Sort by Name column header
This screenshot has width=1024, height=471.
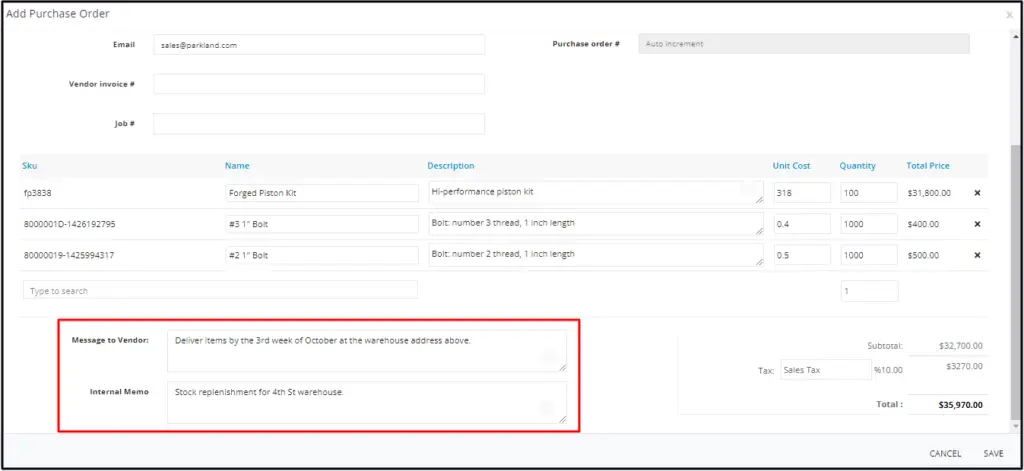click(237, 166)
